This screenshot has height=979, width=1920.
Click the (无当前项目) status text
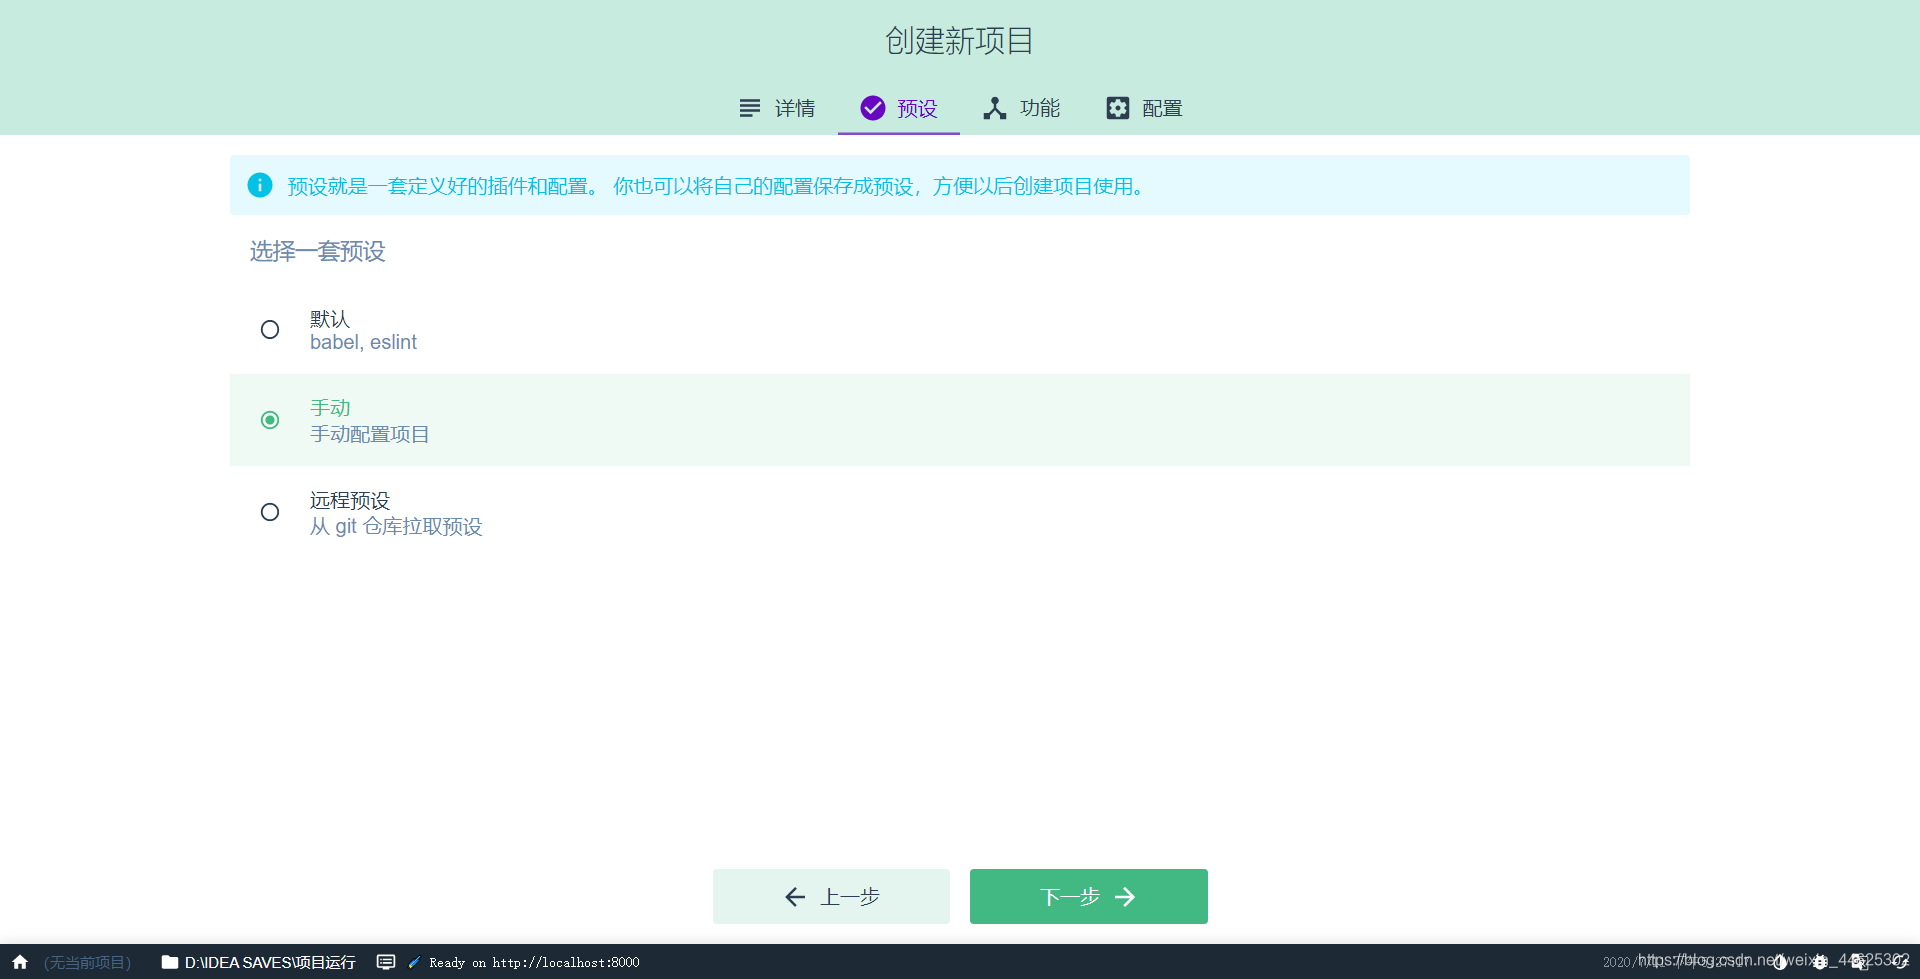pos(88,962)
